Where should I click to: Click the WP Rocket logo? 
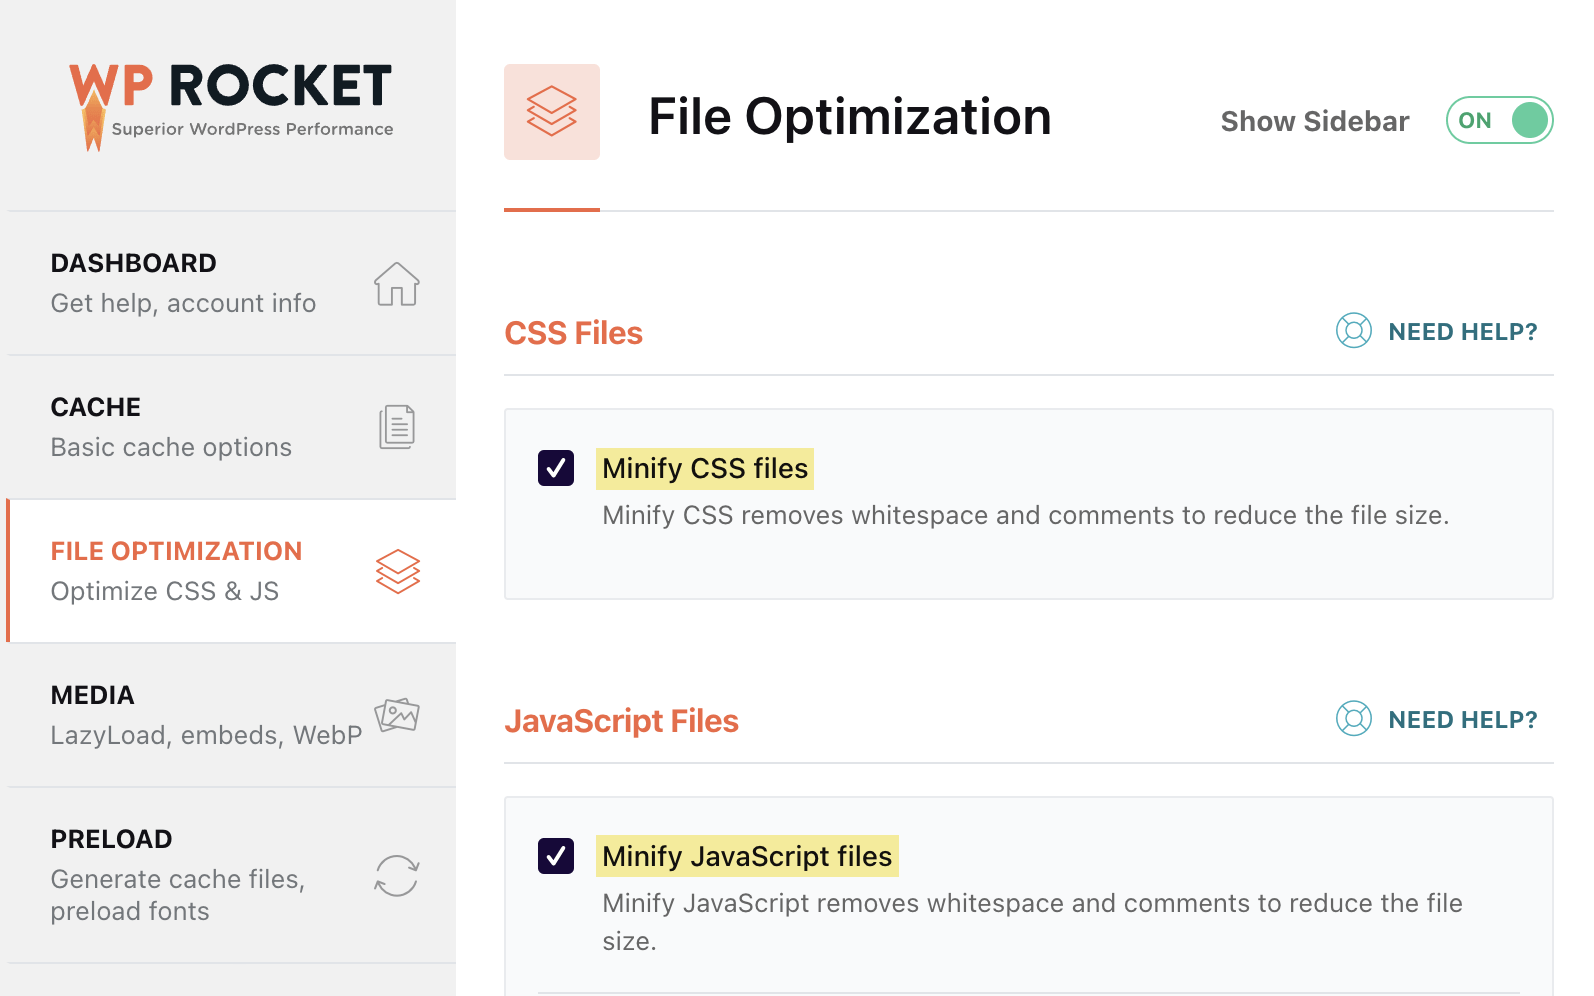click(x=231, y=105)
